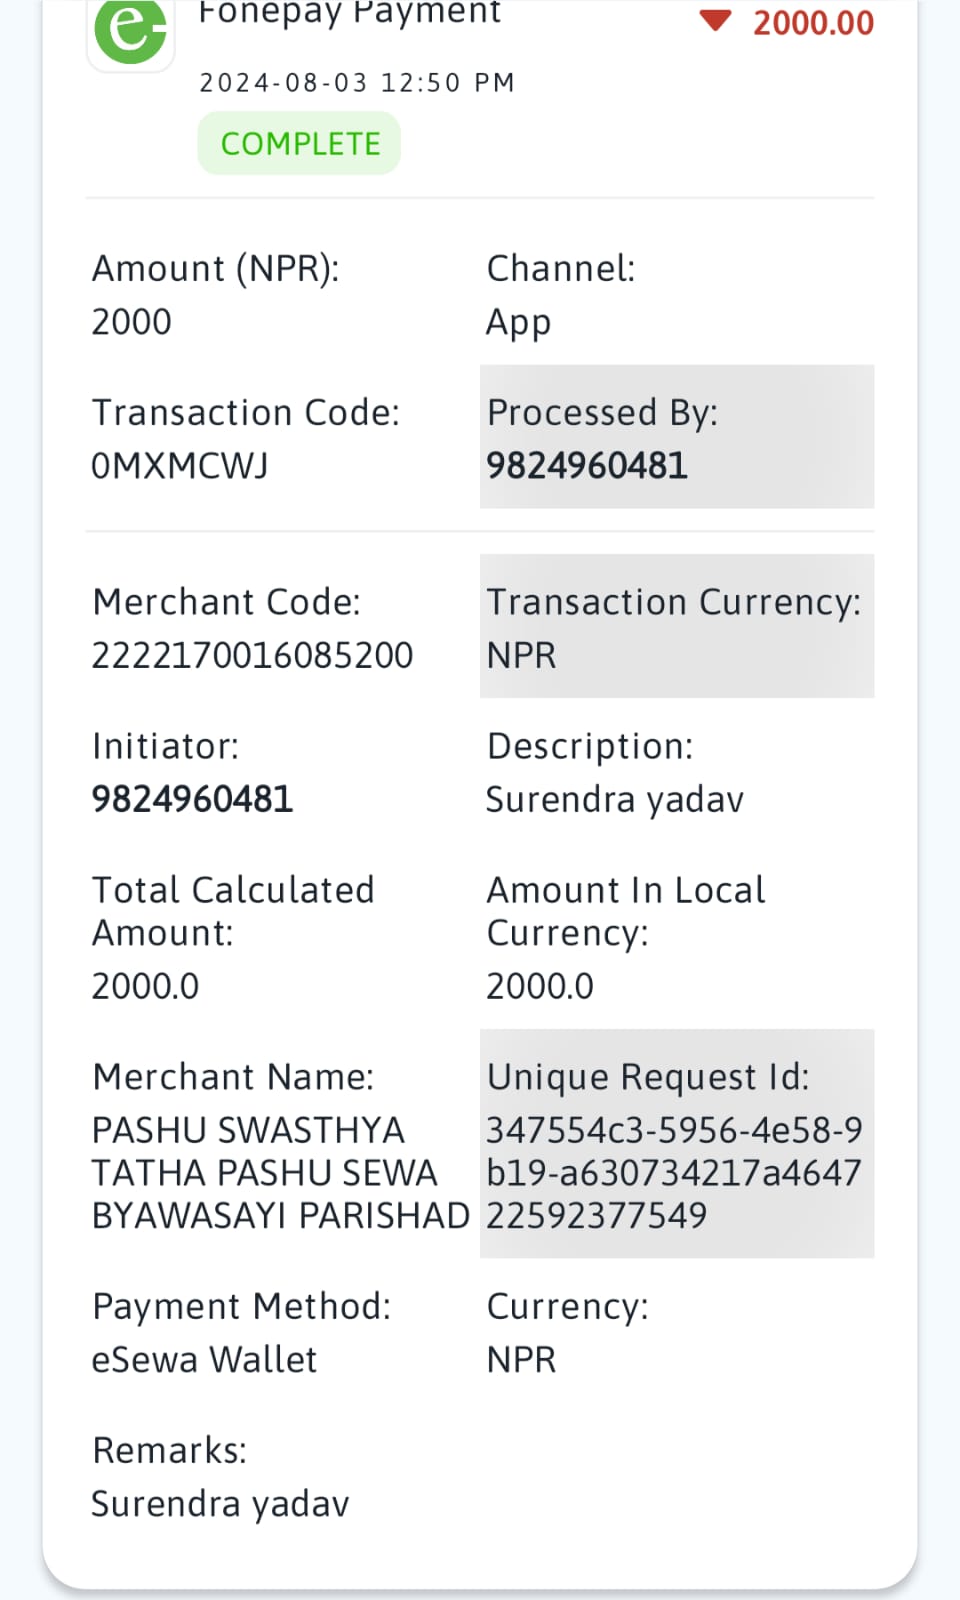The width and height of the screenshot is (960, 1600).
Task: Tap the Processed By number 9824960481
Action: point(587,466)
